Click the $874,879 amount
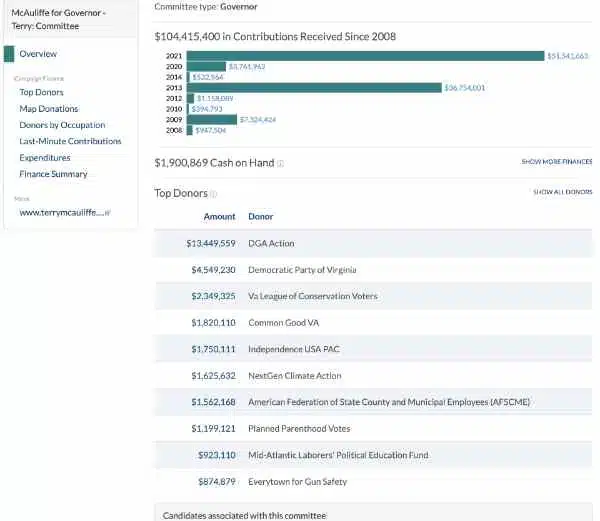The width and height of the screenshot is (600, 521). (217, 482)
